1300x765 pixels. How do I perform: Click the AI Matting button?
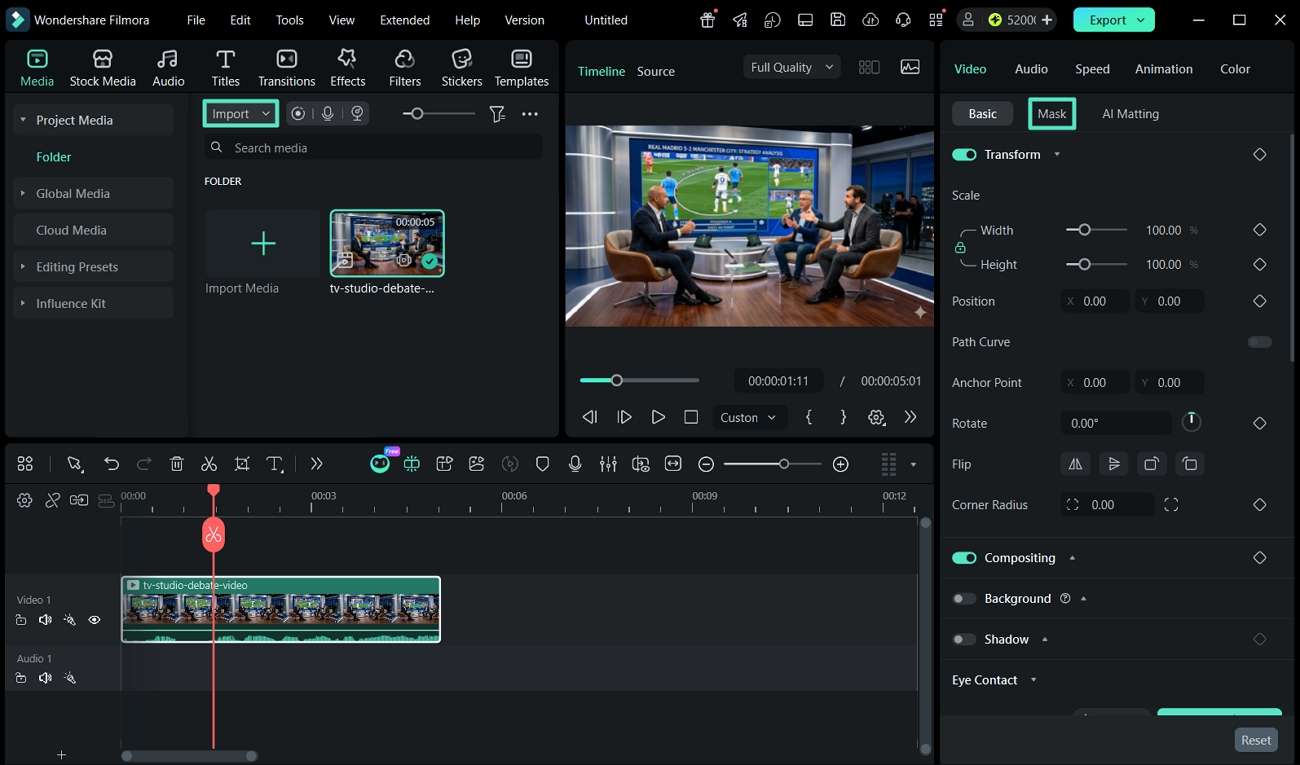[x=1130, y=114]
